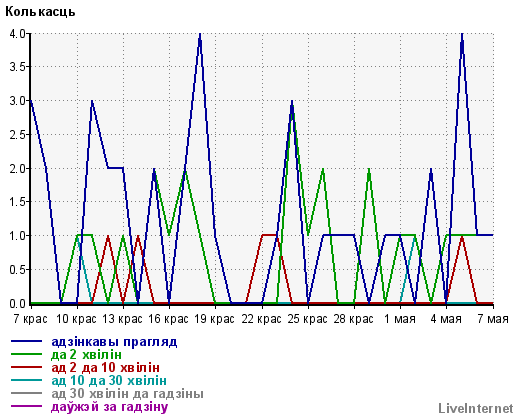The height and width of the screenshot is (418, 520).
Task: Click x-axis label "10 крас"
Action: click(x=77, y=319)
